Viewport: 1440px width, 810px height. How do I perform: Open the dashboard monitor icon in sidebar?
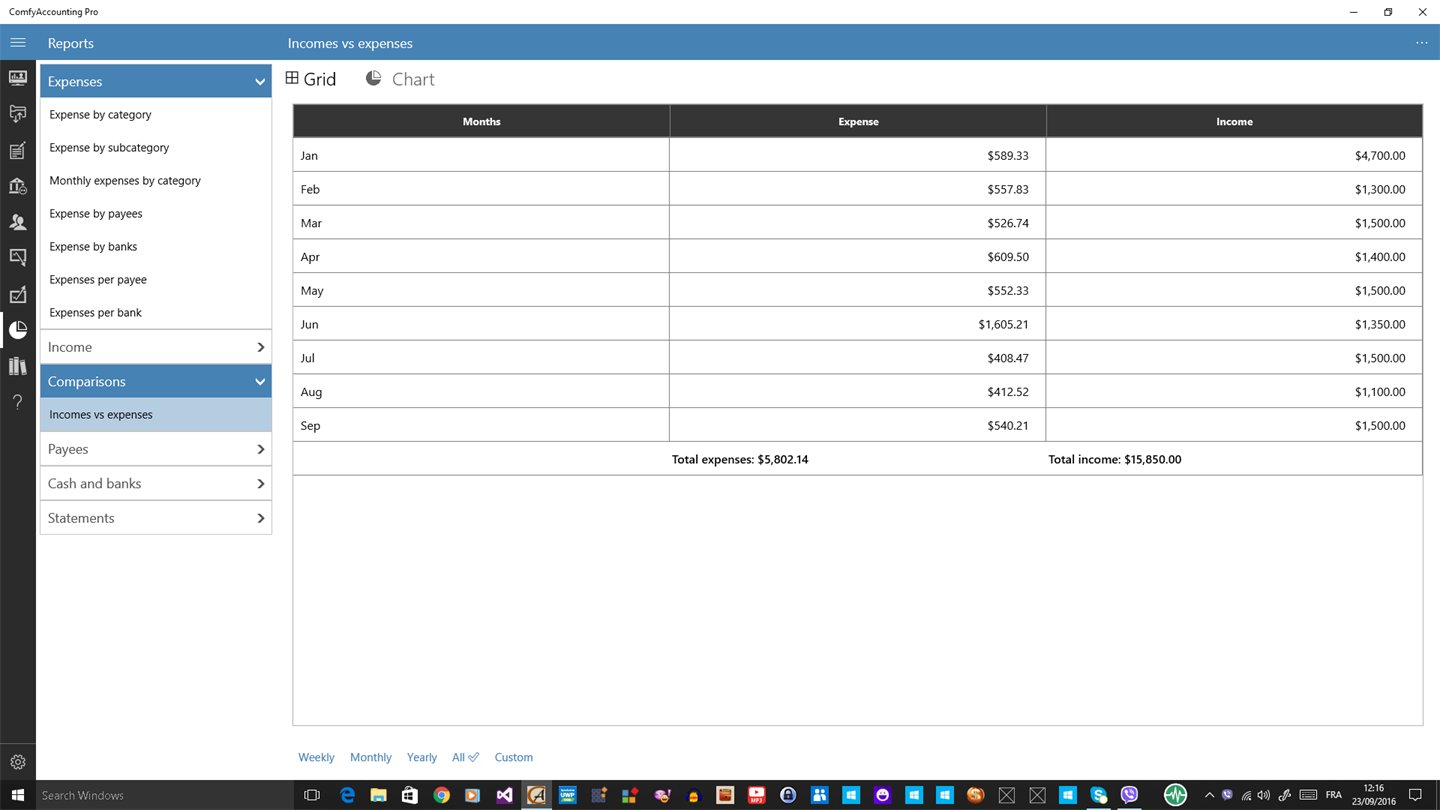point(18,78)
